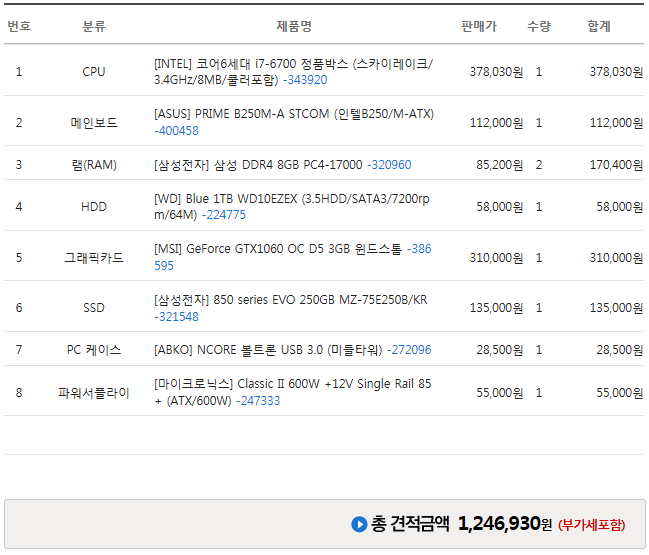This screenshot has height=555, width=649.
Task: Click the 램(RAM) category cell
Action: 94,165
